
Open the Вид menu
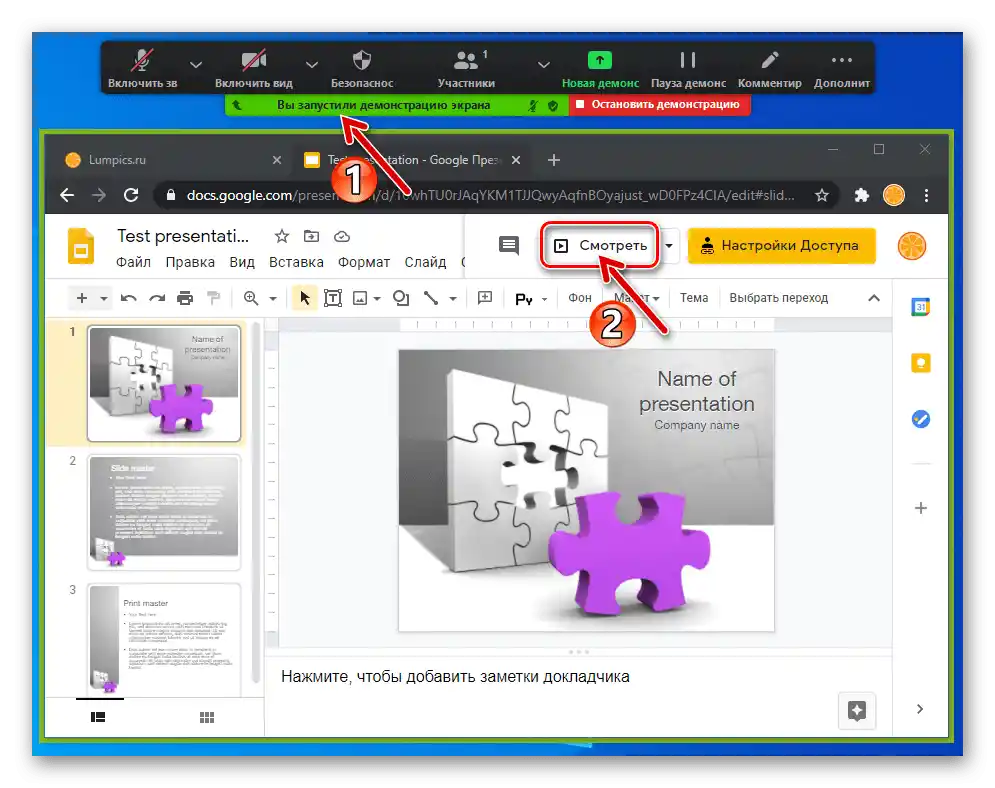pyautogui.click(x=242, y=262)
